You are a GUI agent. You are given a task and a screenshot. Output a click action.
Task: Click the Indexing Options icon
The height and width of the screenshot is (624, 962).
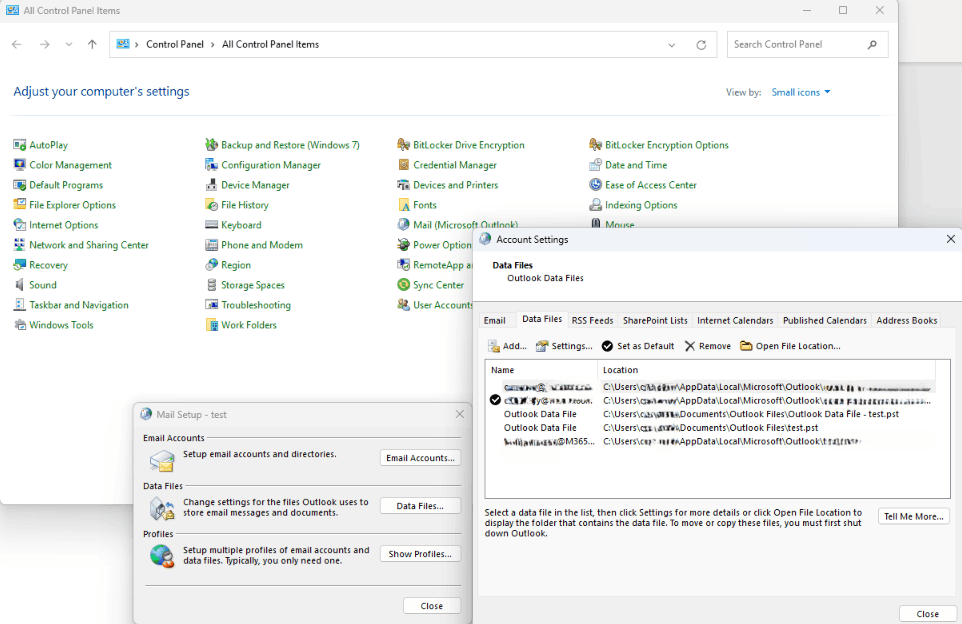click(x=595, y=205)
